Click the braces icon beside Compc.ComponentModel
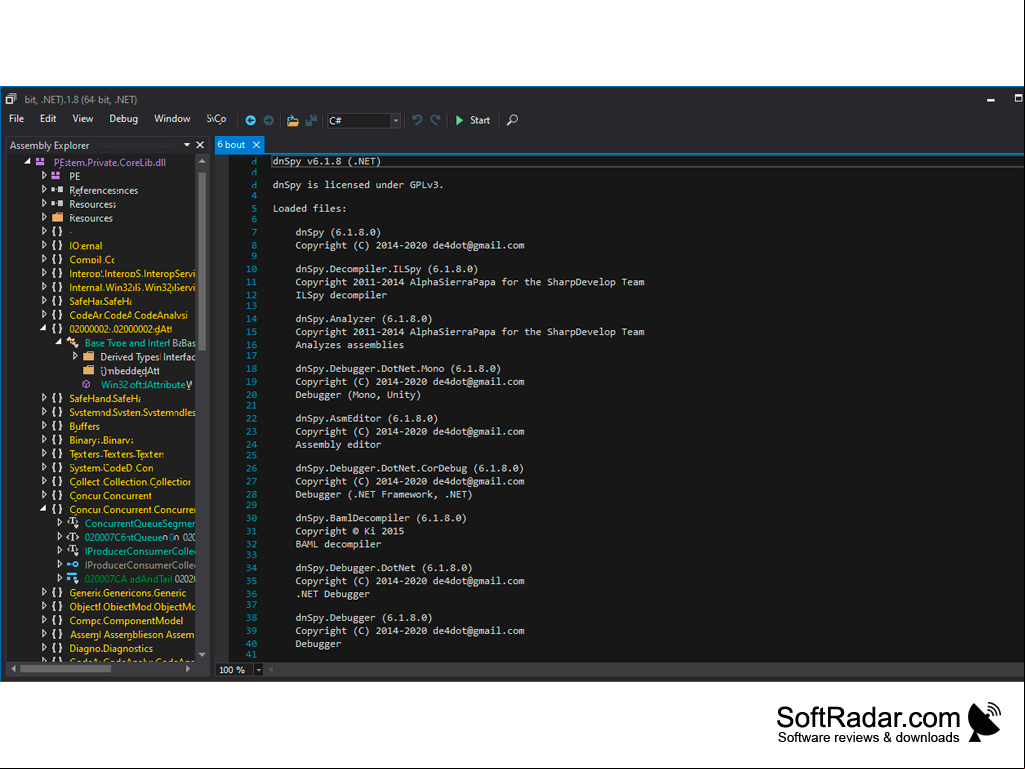Screen dimensions: 1025x769 (58, 621)
